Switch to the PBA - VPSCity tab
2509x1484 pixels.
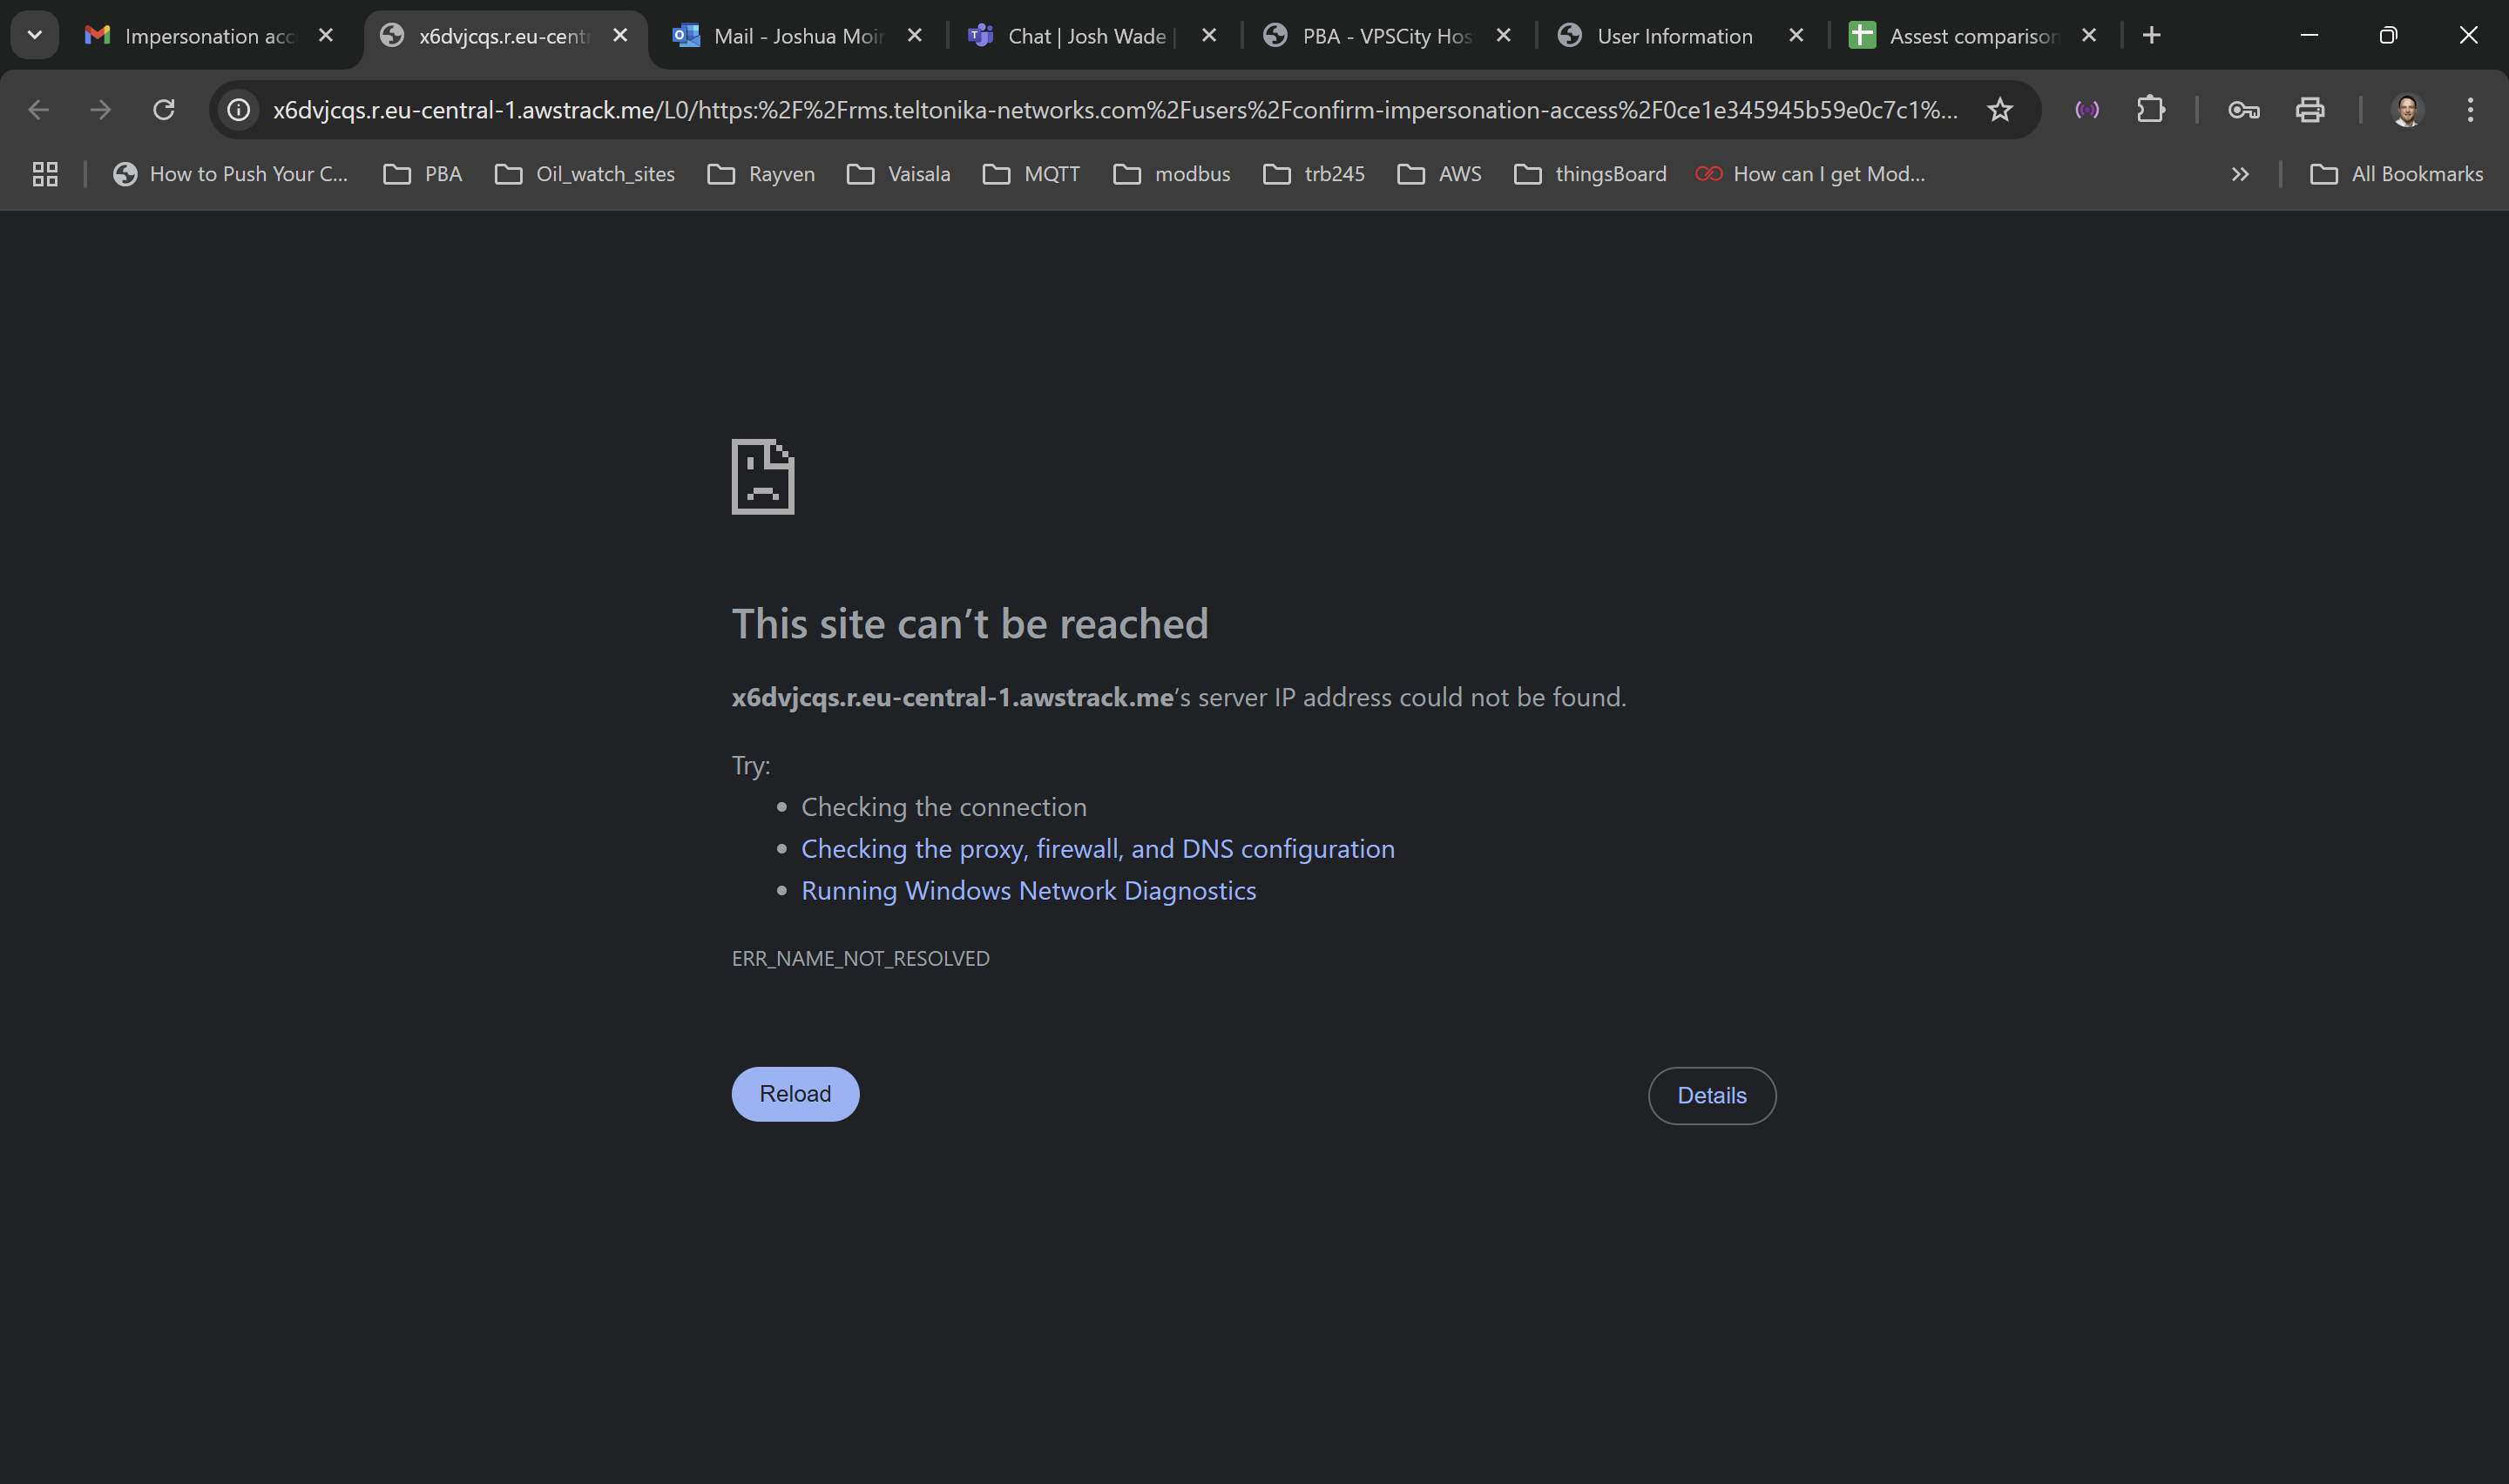1386,36
